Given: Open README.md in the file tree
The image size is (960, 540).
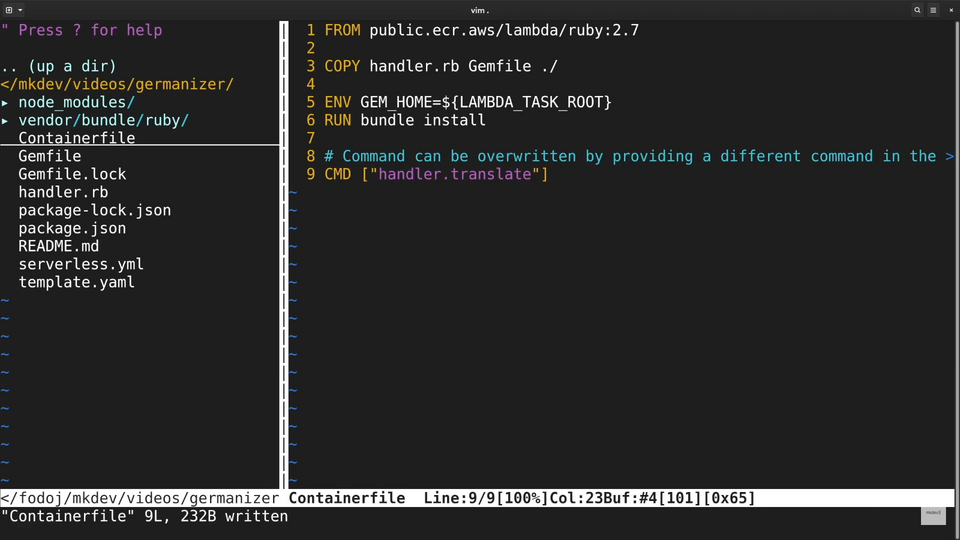Looking at the screenshot, I should pyautogui.click(x=59, y=246).
